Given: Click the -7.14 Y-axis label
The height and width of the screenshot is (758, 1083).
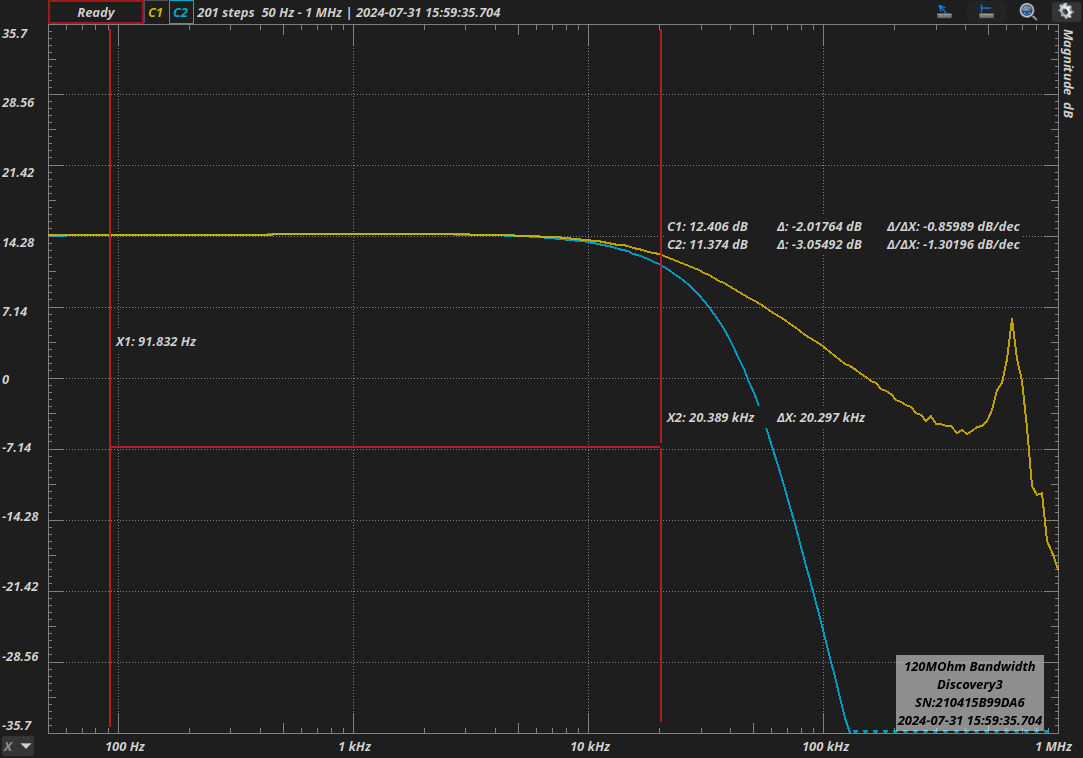Looking at the screenshot, I should pos(17,448).
